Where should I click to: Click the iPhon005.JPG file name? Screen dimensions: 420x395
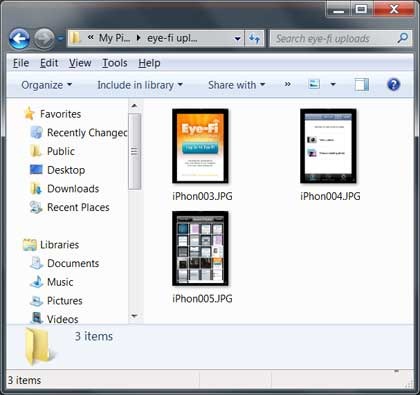click(202, 298)
